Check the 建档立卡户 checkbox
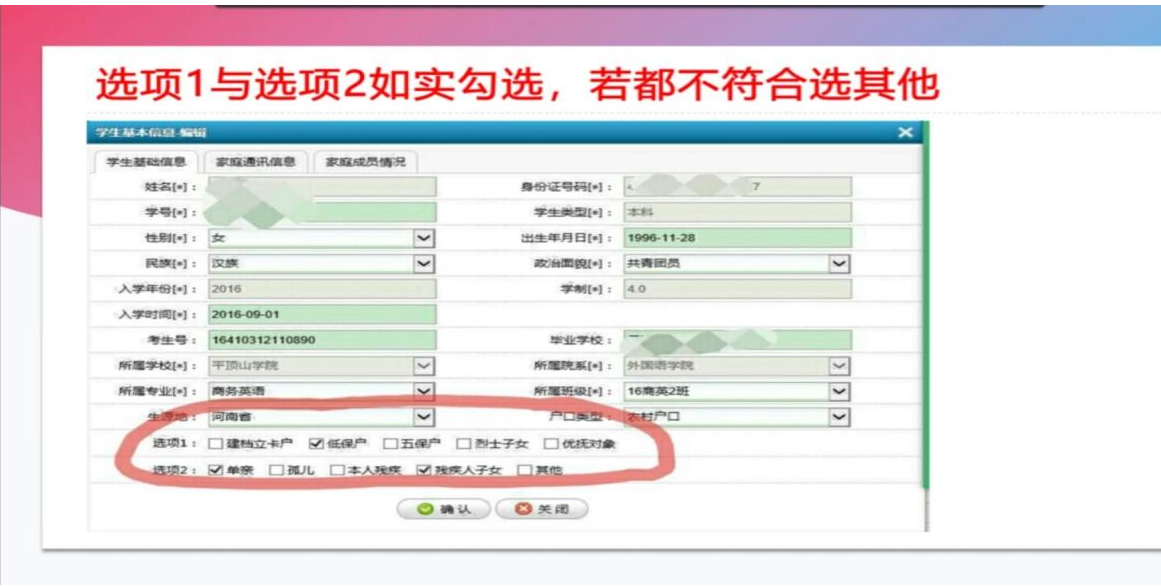The width and height of the screenshot is (1161, 586). point(215,444)
